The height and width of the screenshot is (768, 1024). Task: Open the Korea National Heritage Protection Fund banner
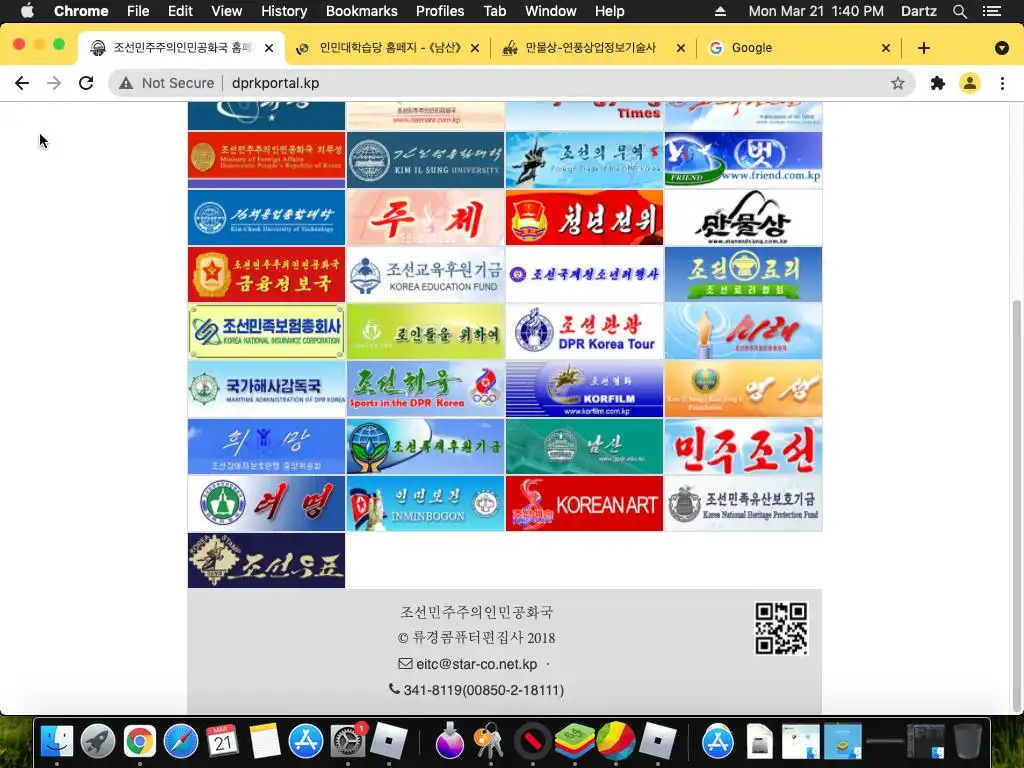click(743, 504)
